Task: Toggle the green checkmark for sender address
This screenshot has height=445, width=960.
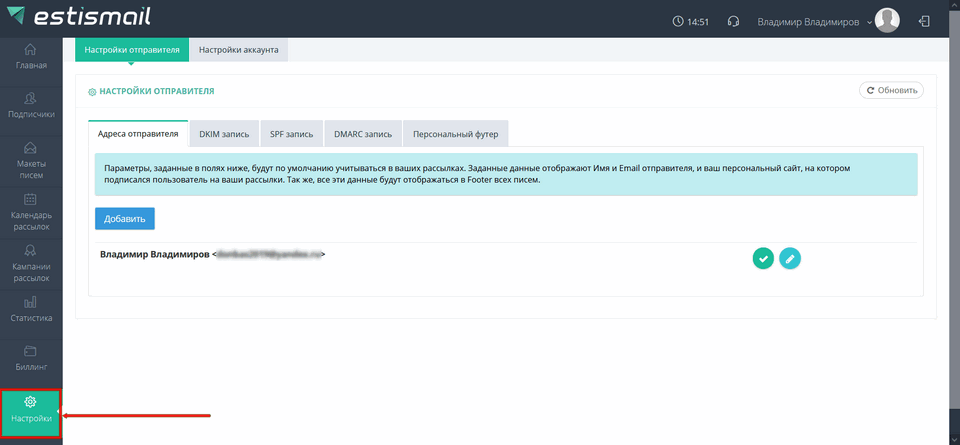Action: coord(763,259)
